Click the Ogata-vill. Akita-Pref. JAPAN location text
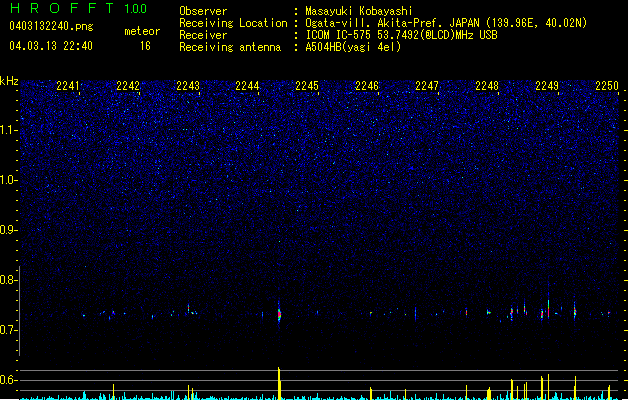629x400 pixels. 446,23
